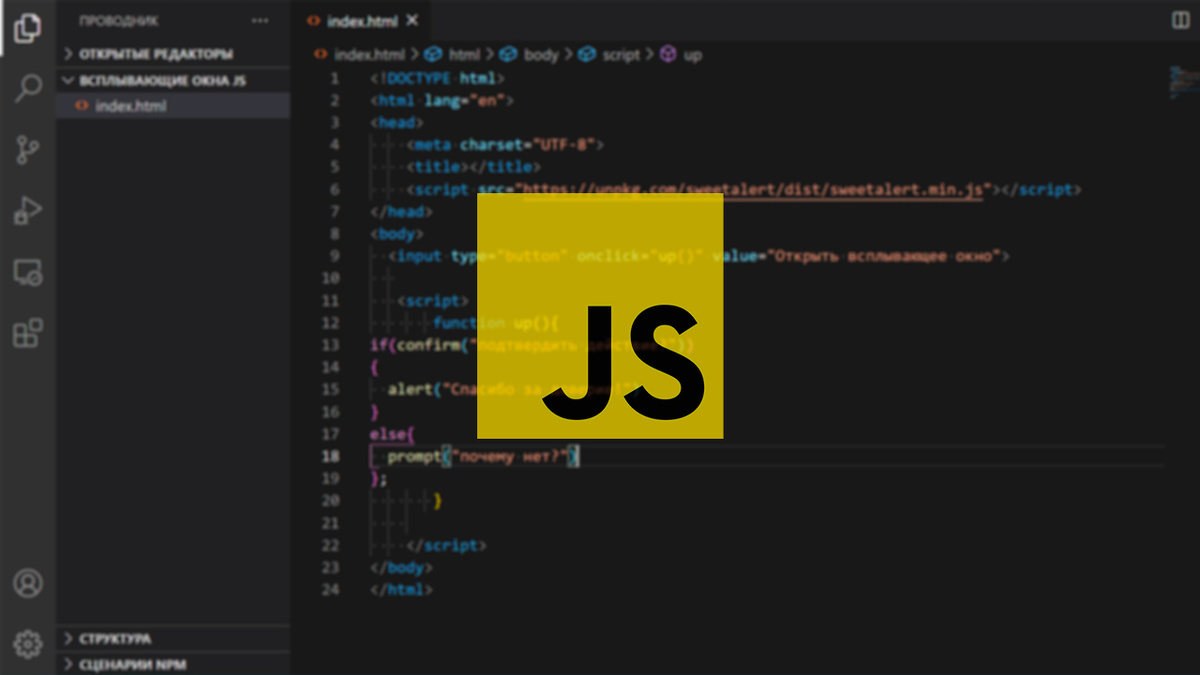This screenshot has width=1200, height=675.
Task: Click the ПРОВОДНИК panel title
Action: [x=117, y=21]
